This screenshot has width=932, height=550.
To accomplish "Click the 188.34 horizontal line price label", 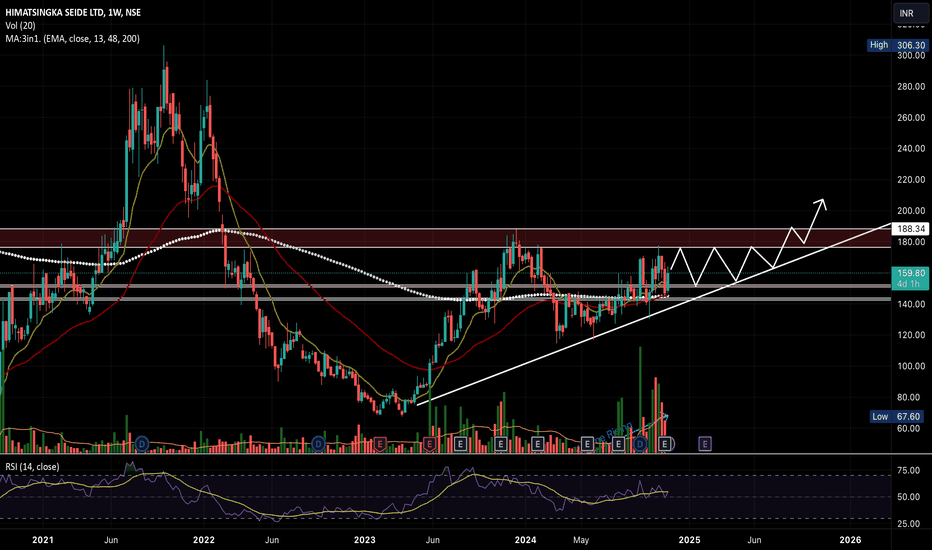I will point(911,228).
